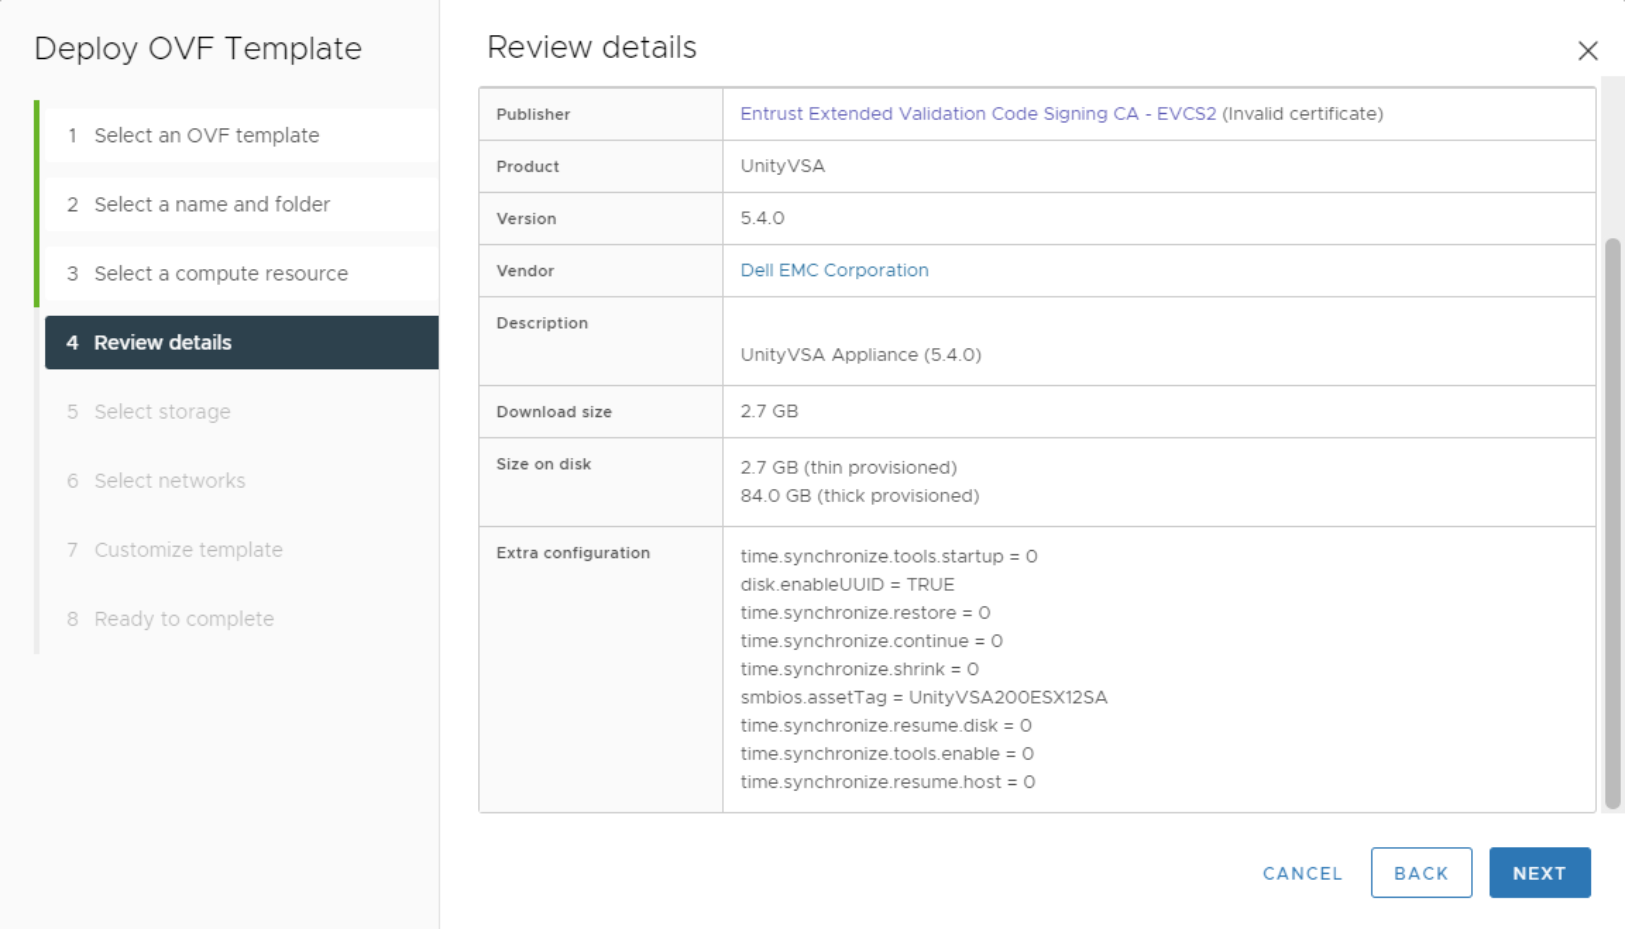Open the Entrust Extended Validation publisher certificate link
Viewport: 1625px width, 930px height.
[978, 114]
